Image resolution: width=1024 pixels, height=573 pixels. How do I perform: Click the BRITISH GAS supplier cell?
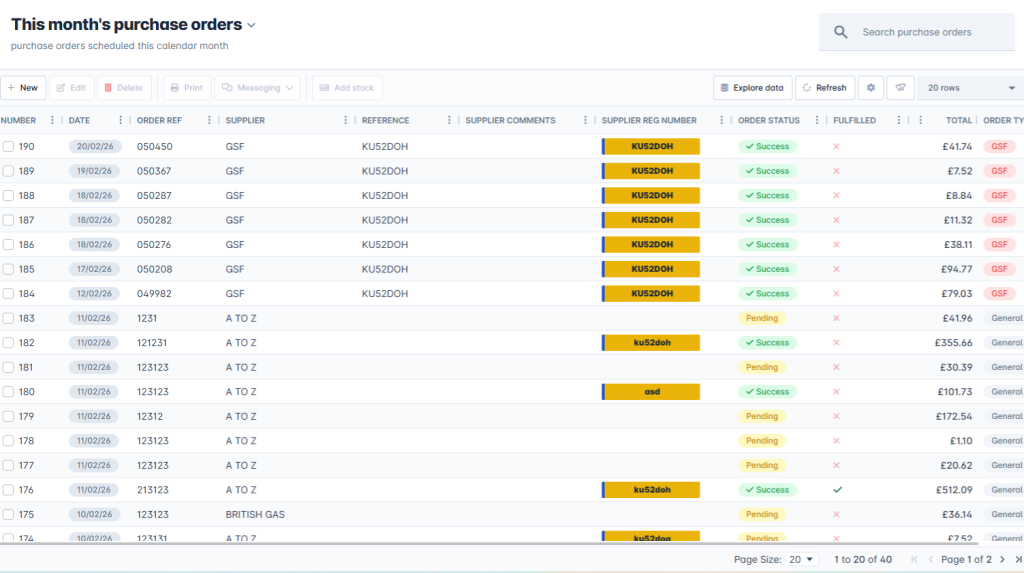click(255, 514)
